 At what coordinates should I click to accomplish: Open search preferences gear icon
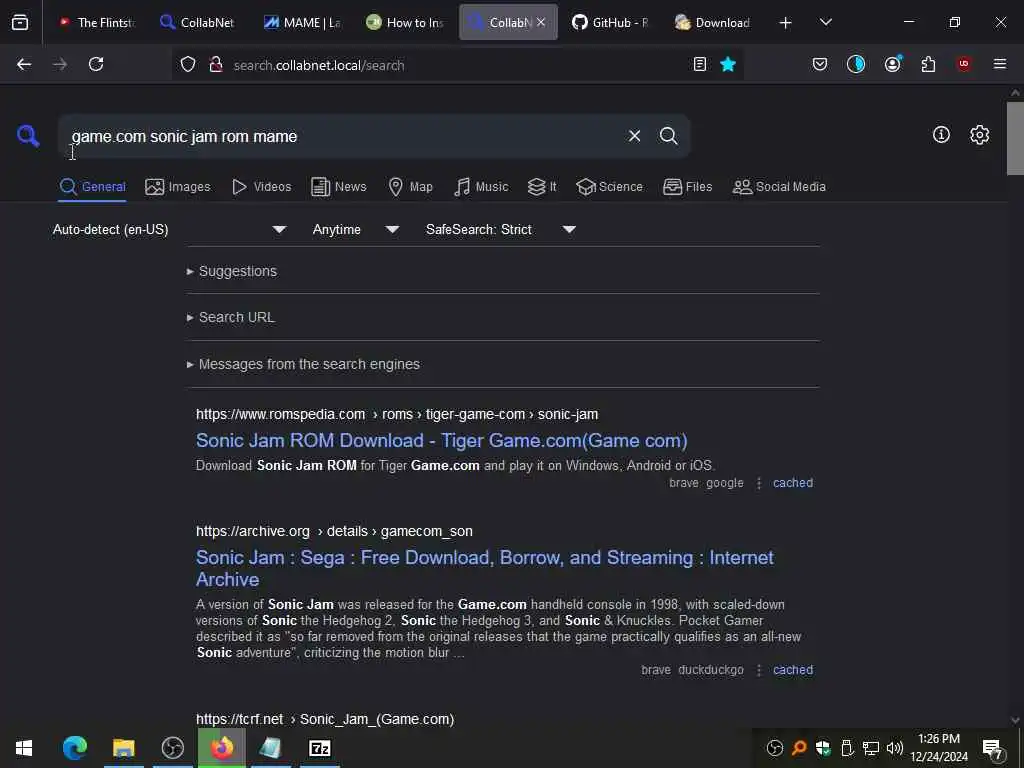pyautogui.click(x=979, y=135)
